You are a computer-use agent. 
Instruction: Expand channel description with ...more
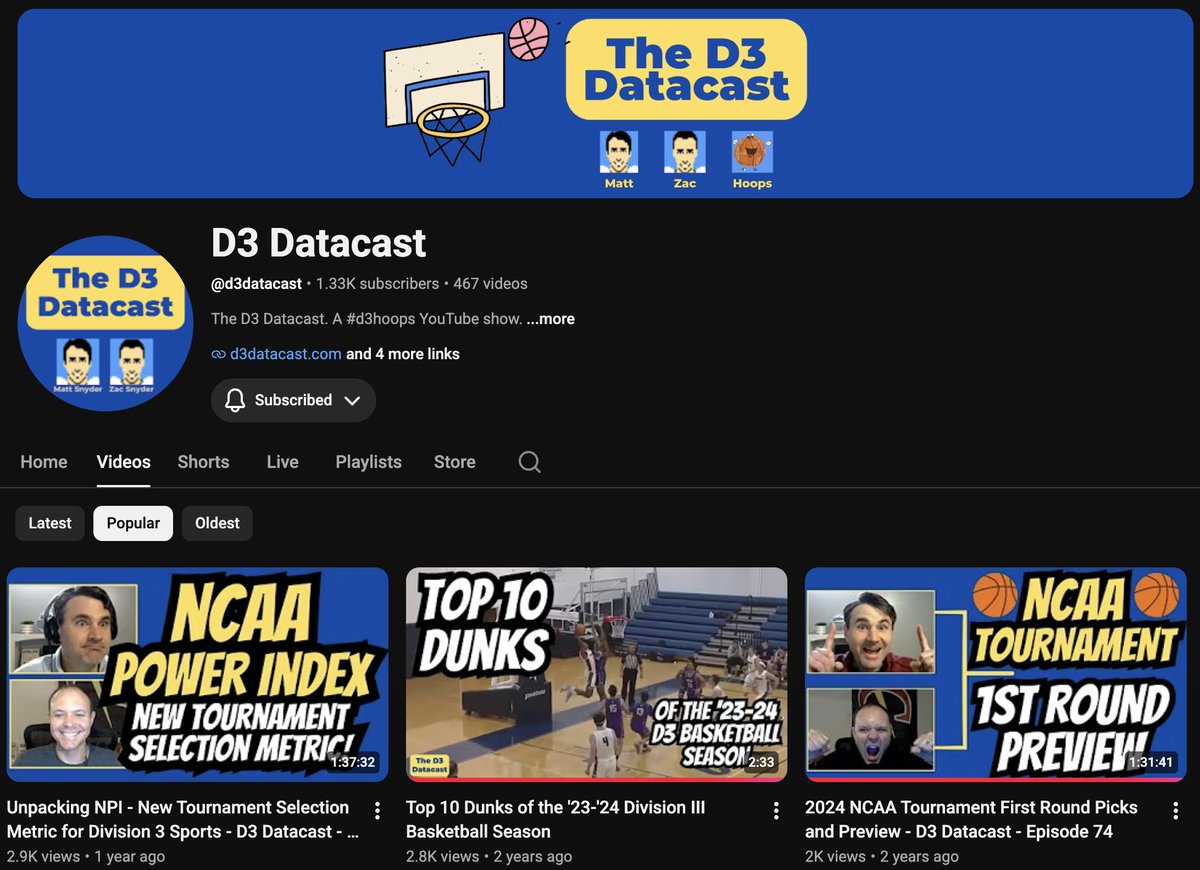click(x=550, y=319)
